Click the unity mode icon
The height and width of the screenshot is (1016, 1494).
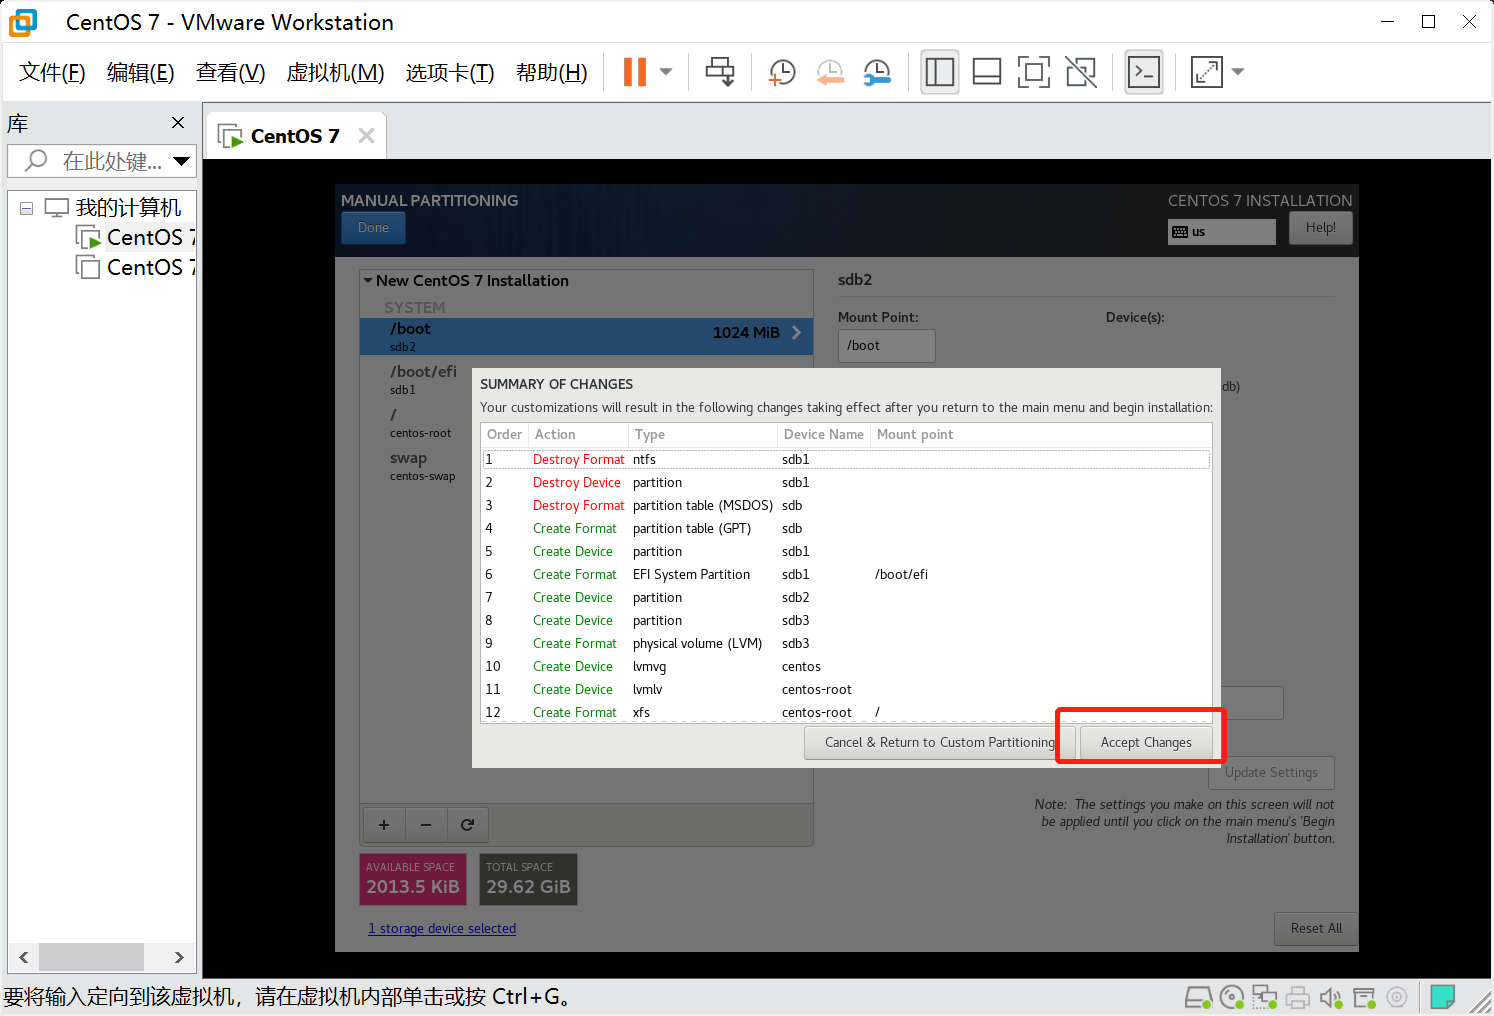1081,72
